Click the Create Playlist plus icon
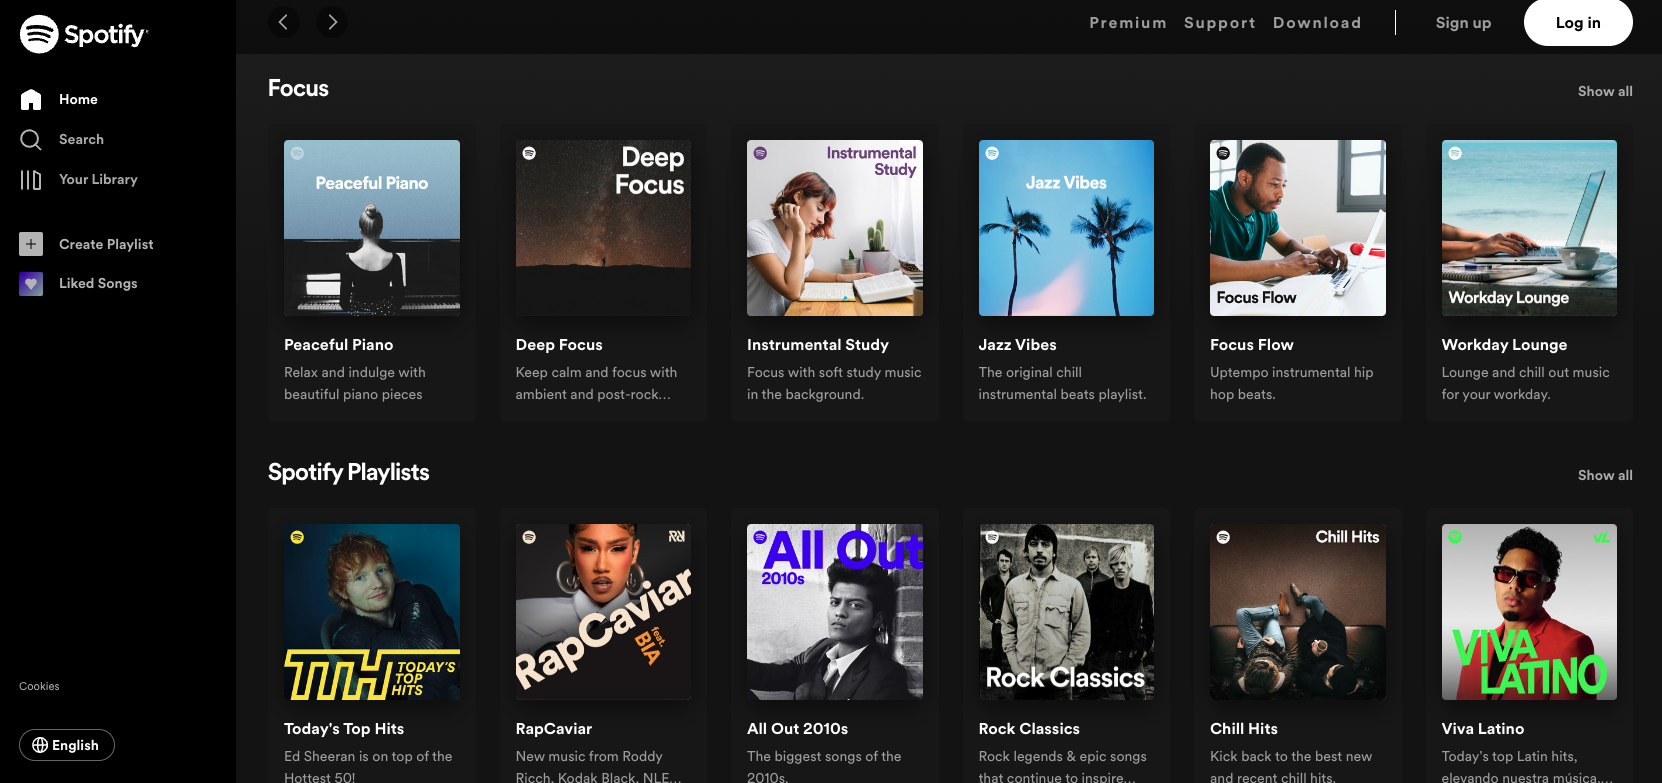 31,244
